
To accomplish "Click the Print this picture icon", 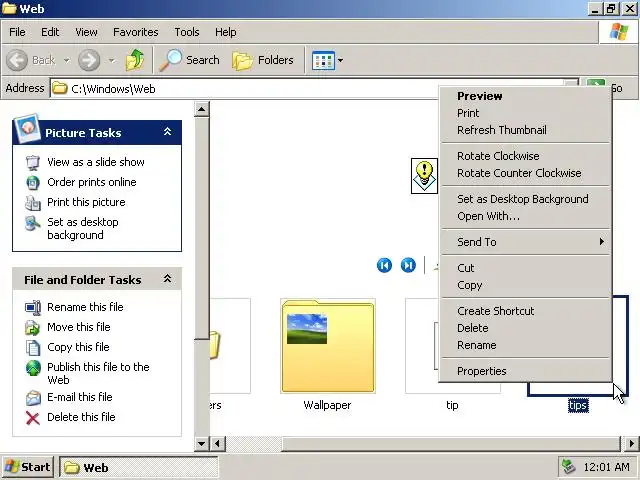I will coord(33,202).
